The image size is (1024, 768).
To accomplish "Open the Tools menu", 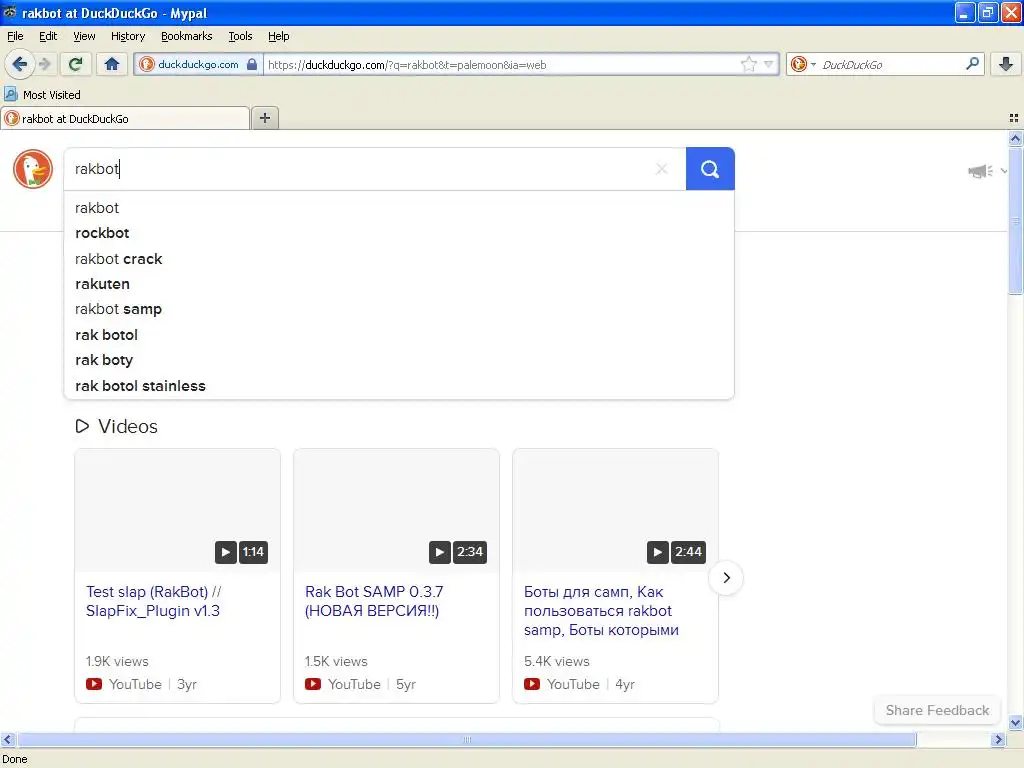I will click(240, 36).
